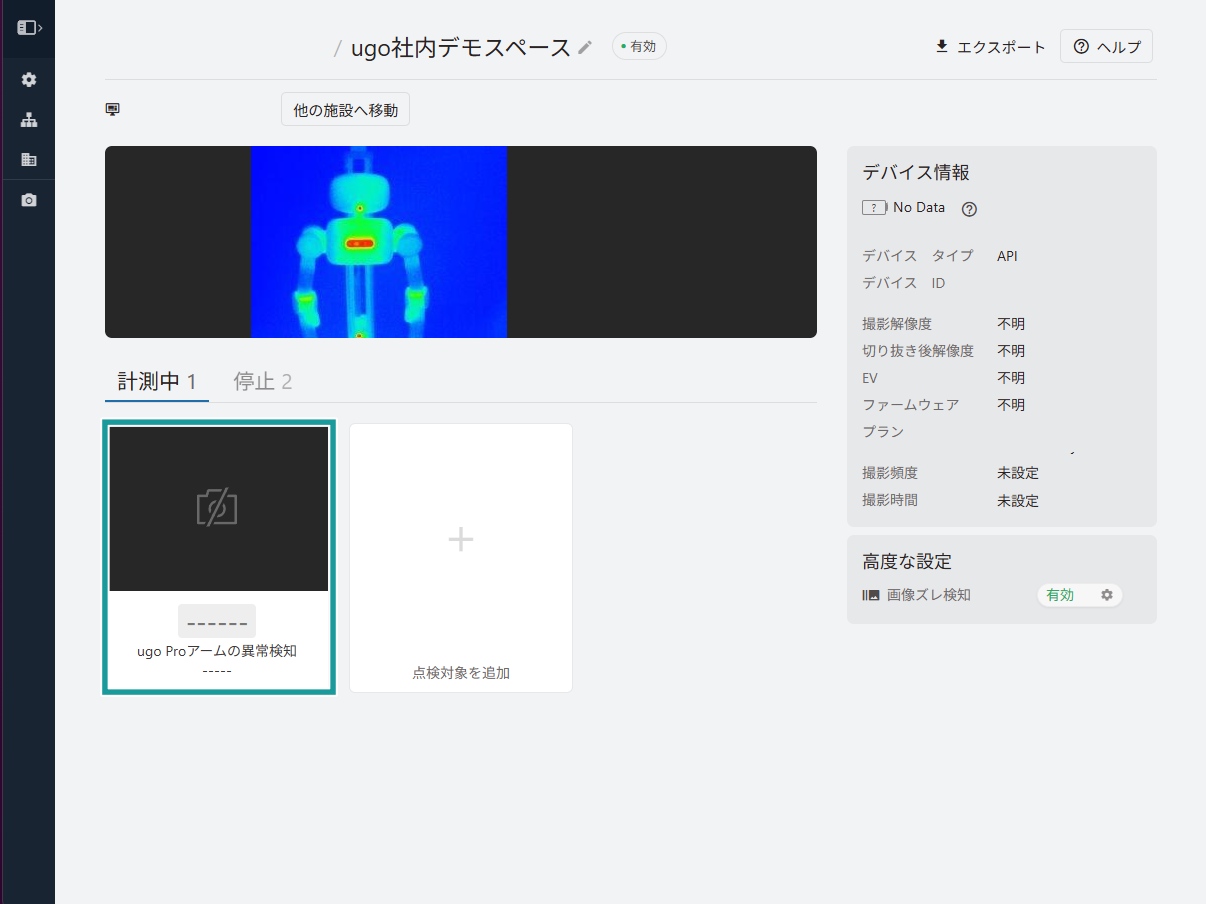The width and height of the screenshot is (1206, 904).
Task: Click the 撮影頻度 未設定 value
Action: (1018, 473)
